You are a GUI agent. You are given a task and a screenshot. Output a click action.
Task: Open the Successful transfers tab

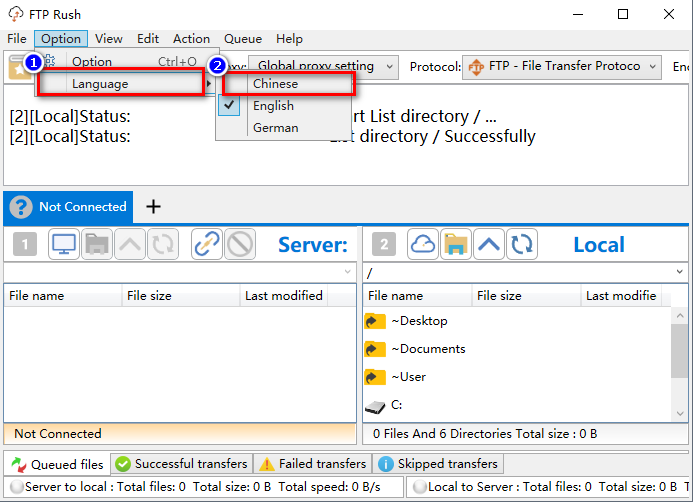click(x=182, y=464)
